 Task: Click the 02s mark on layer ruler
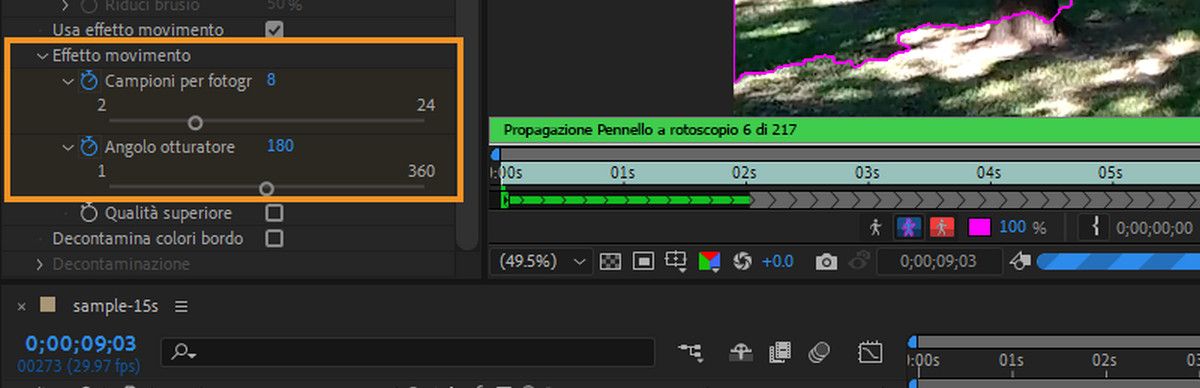(743, 173)
